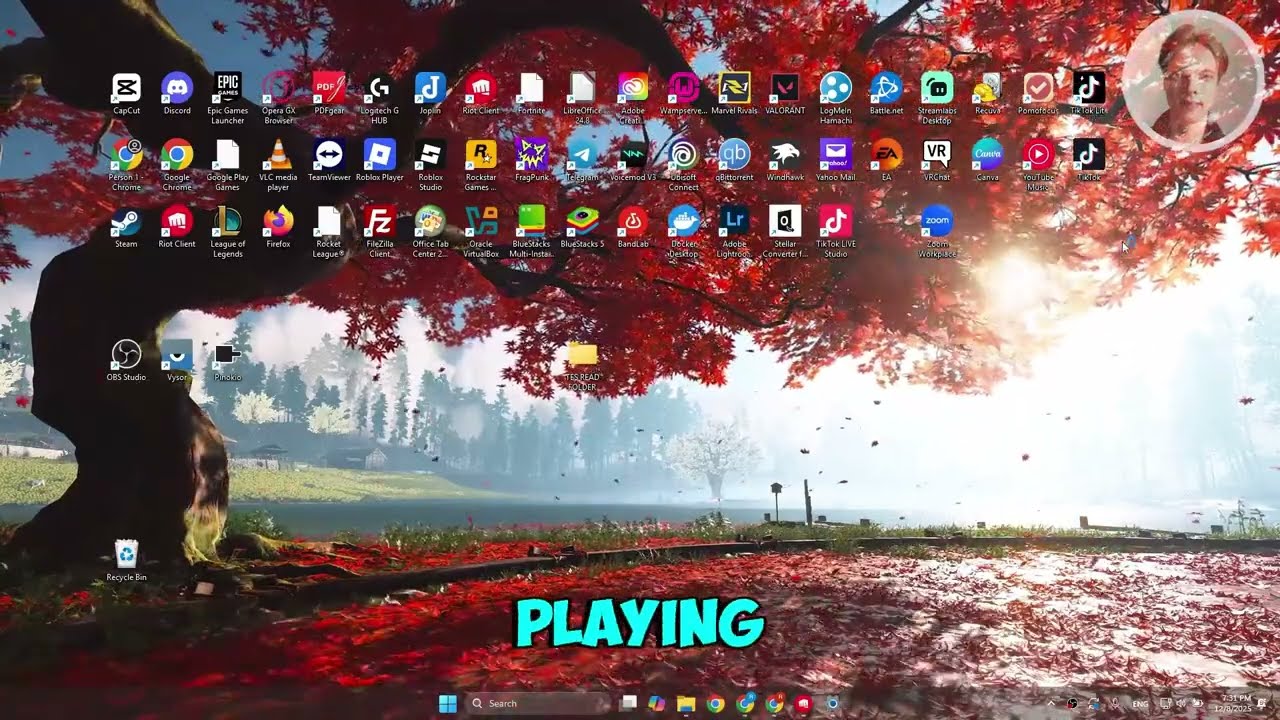
Task: Click the Adobe Creative Cloud shortcut
Action: click(x=633, y=88)
